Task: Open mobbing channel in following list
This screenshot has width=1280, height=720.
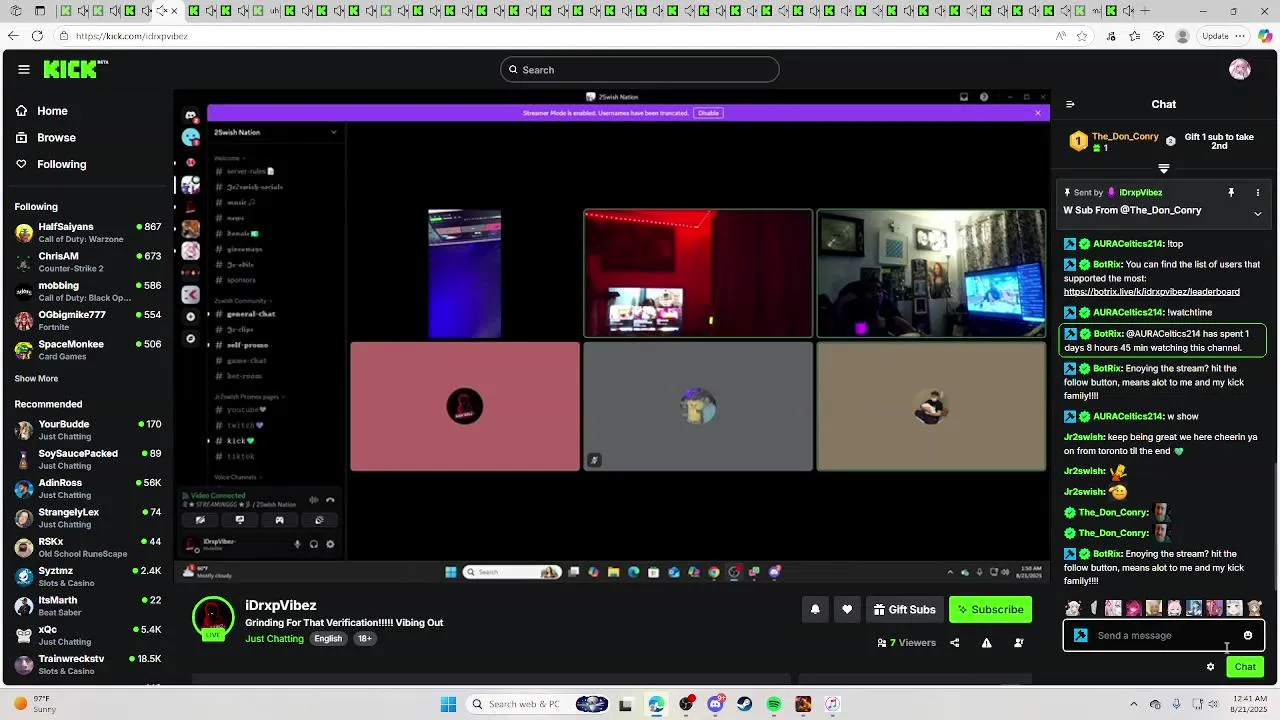Action: (x=88, y=291)
